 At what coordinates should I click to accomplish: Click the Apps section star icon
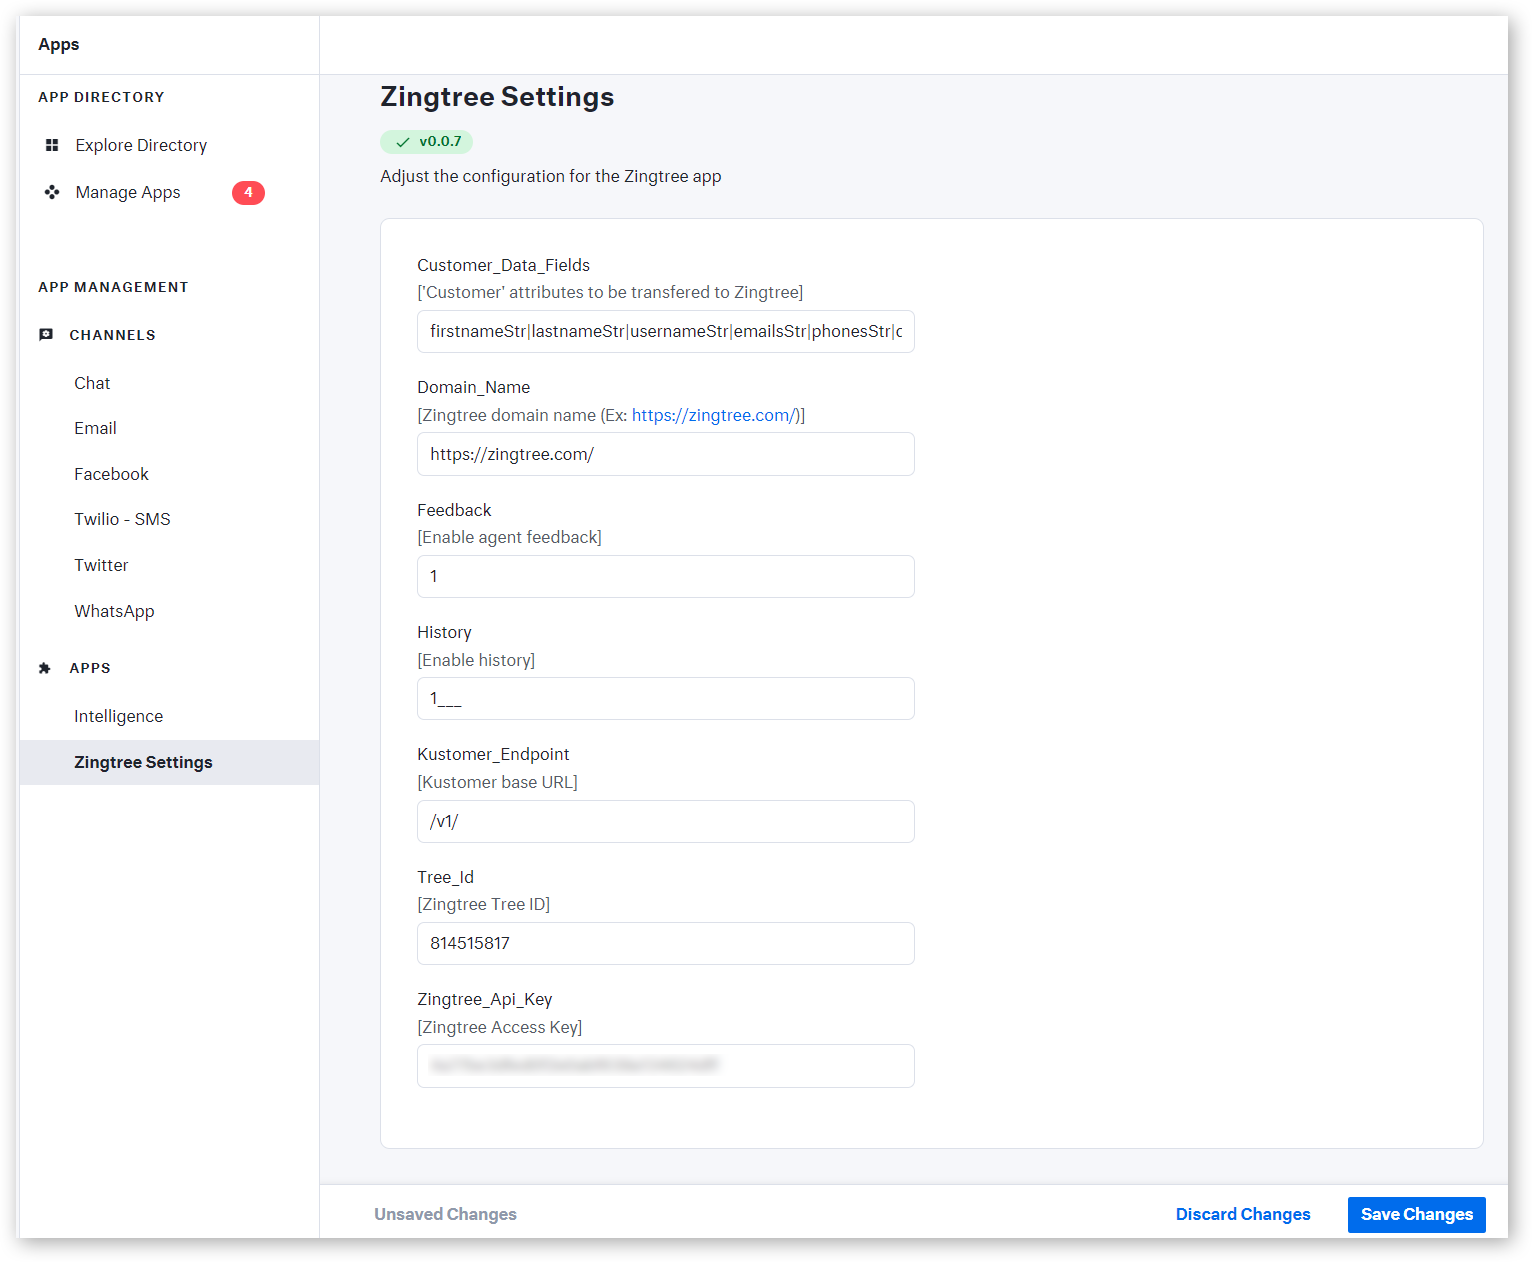[x=45, y=668]
